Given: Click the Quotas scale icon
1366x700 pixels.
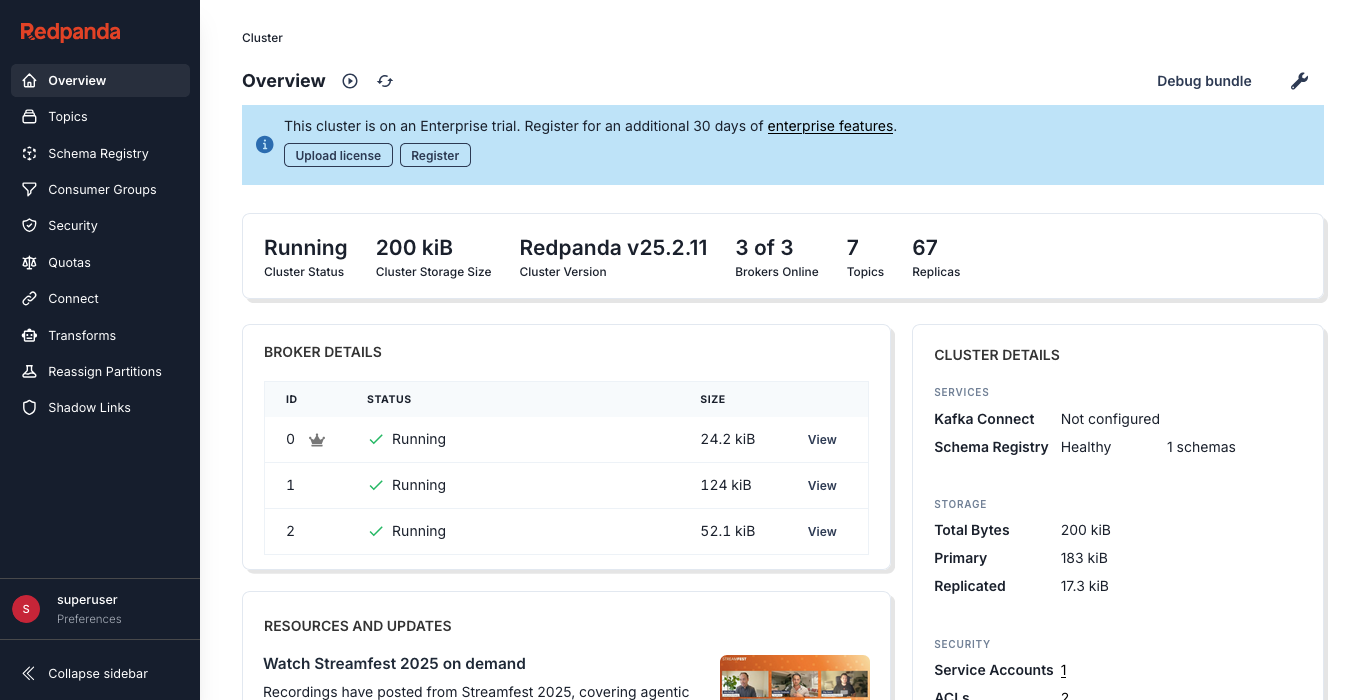Looking at the screenshot, I should click(30, 262).
